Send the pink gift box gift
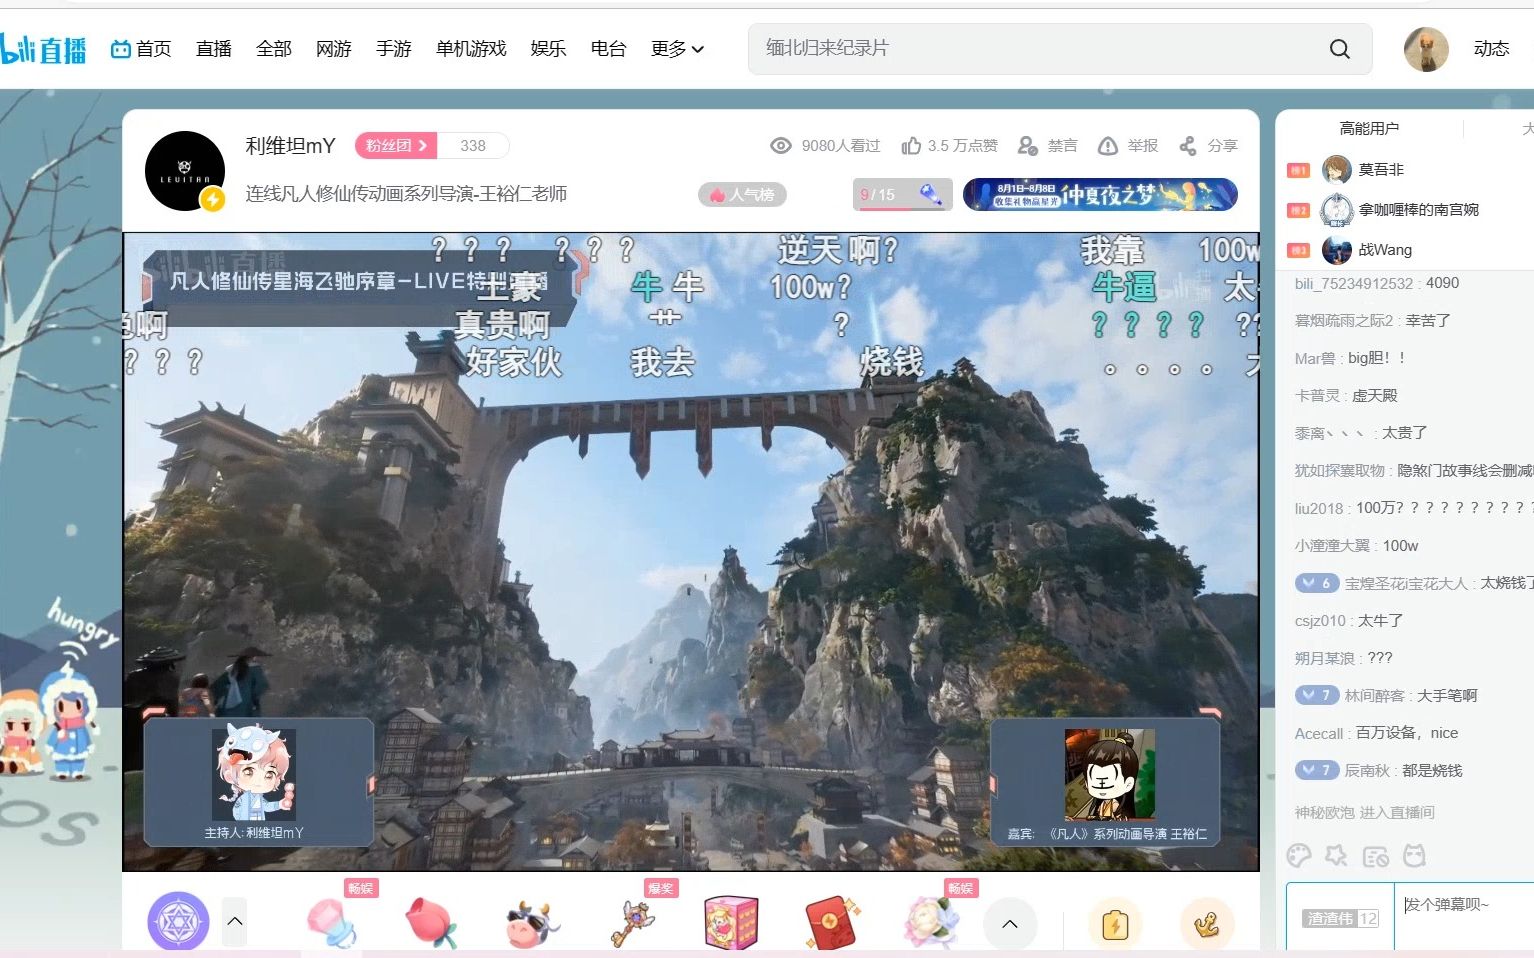 [x=732, y=922]
